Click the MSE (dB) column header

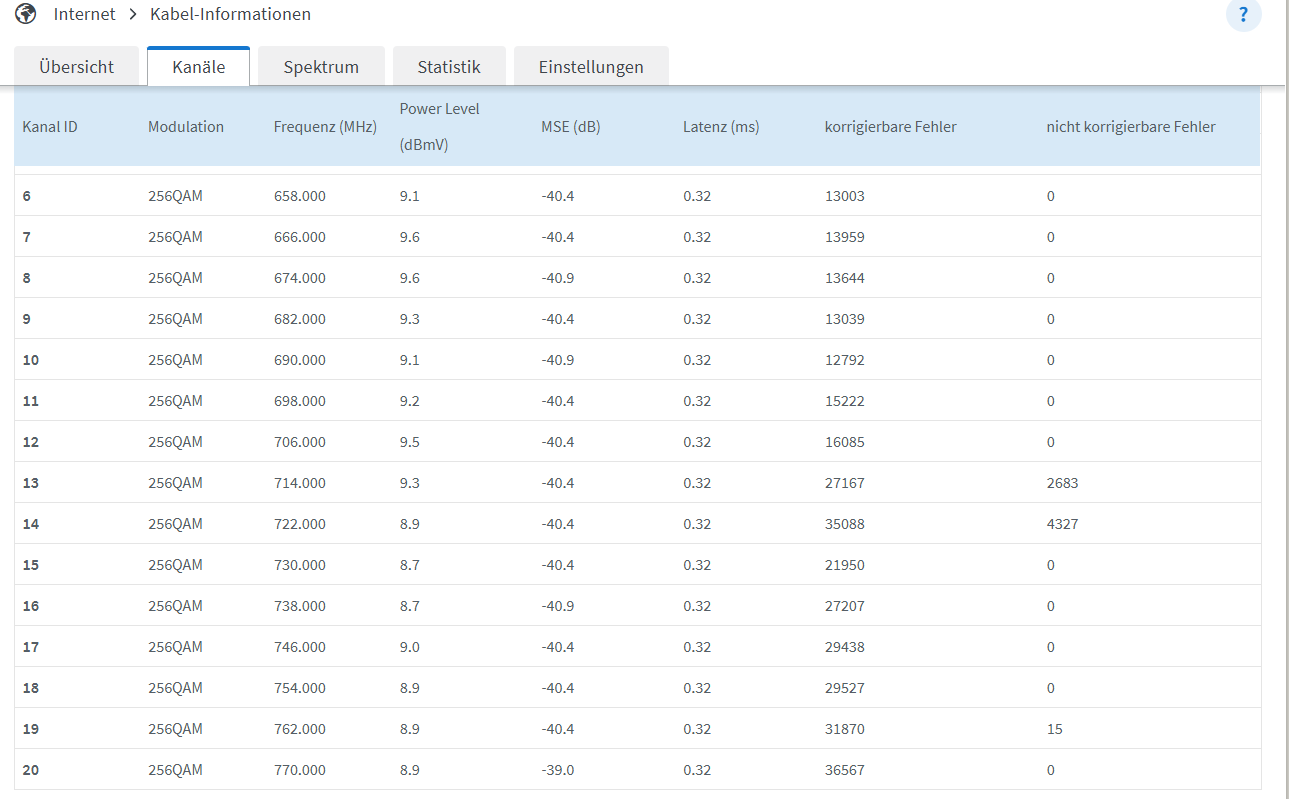coord(570,127)
